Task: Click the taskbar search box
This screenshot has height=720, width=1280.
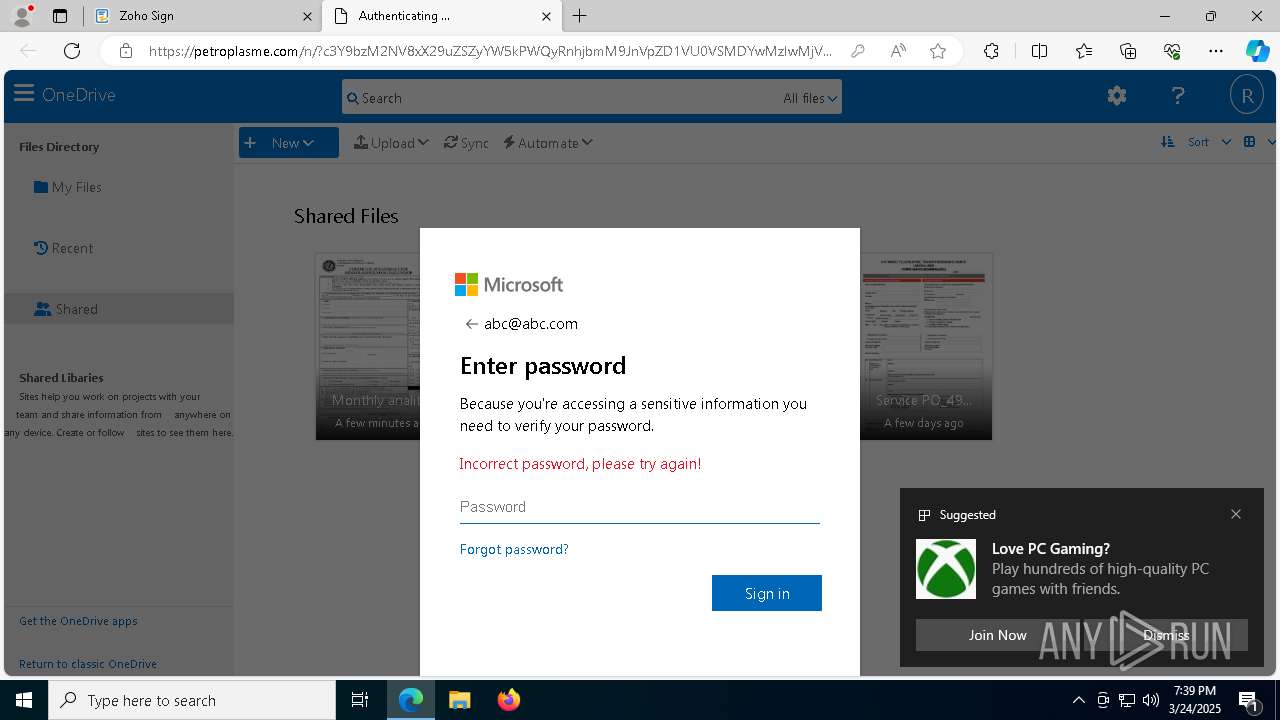Action: [192, 700]
